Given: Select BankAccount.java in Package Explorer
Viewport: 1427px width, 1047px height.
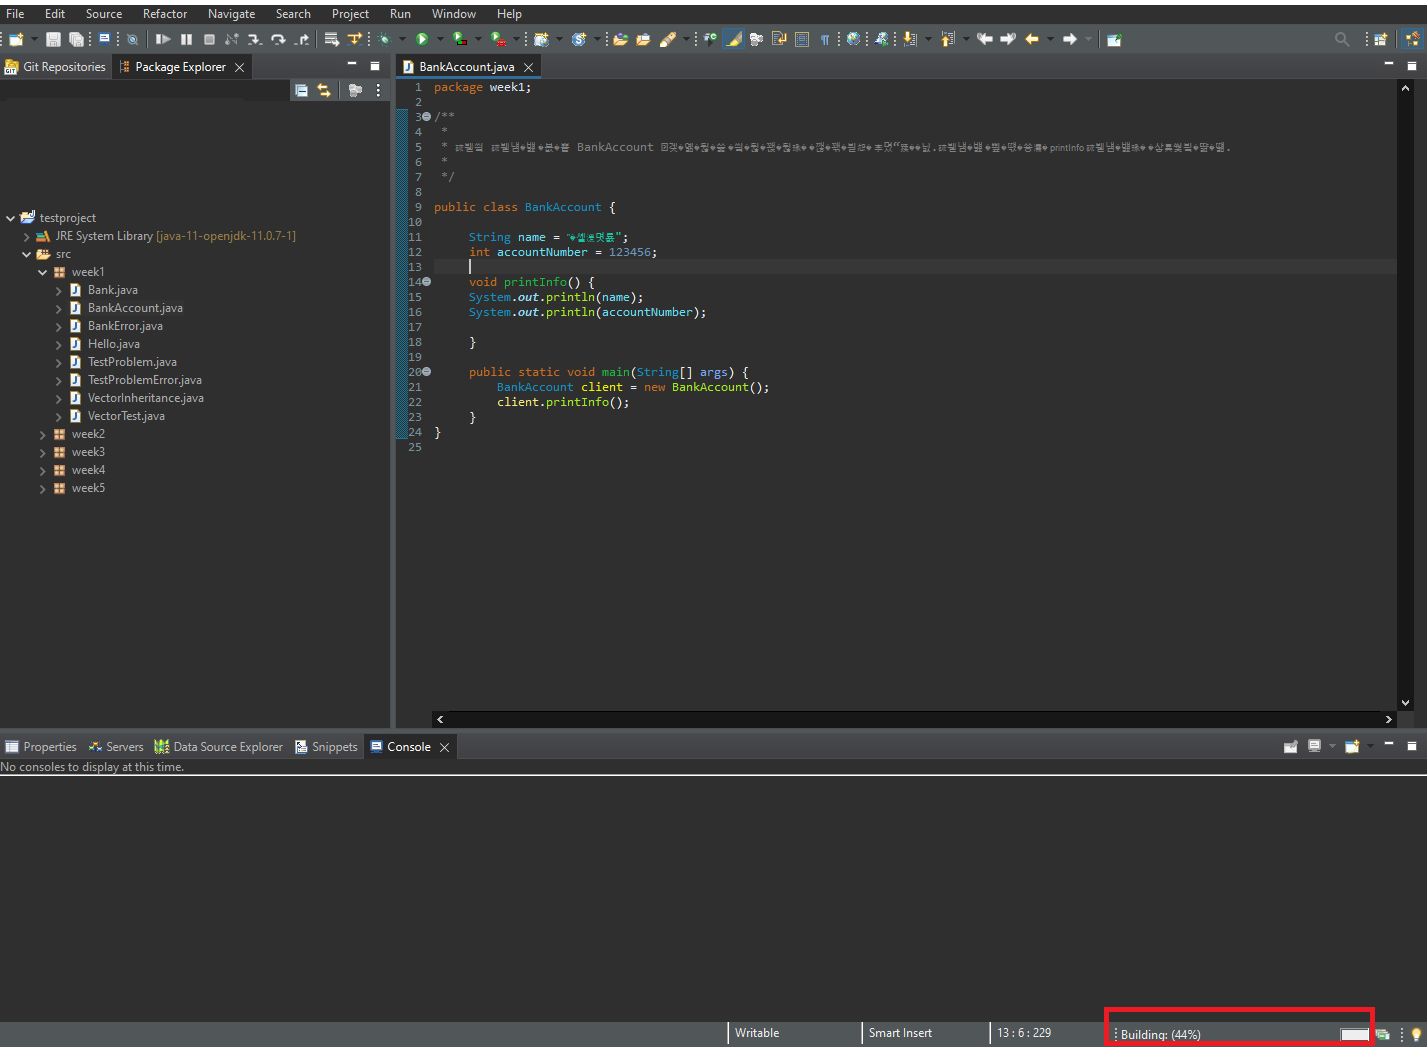Looking at the screenshot, I should (126, 308).
